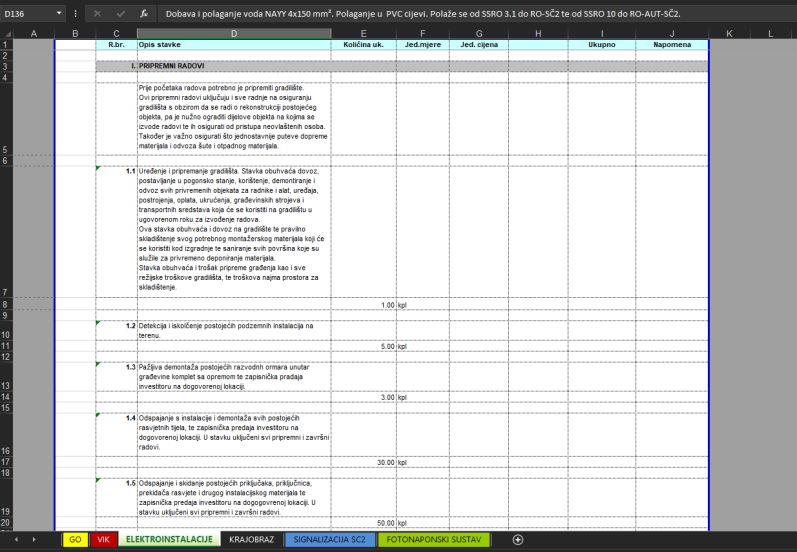Switch to the yellow GO sheet tab

pos(75,540)
